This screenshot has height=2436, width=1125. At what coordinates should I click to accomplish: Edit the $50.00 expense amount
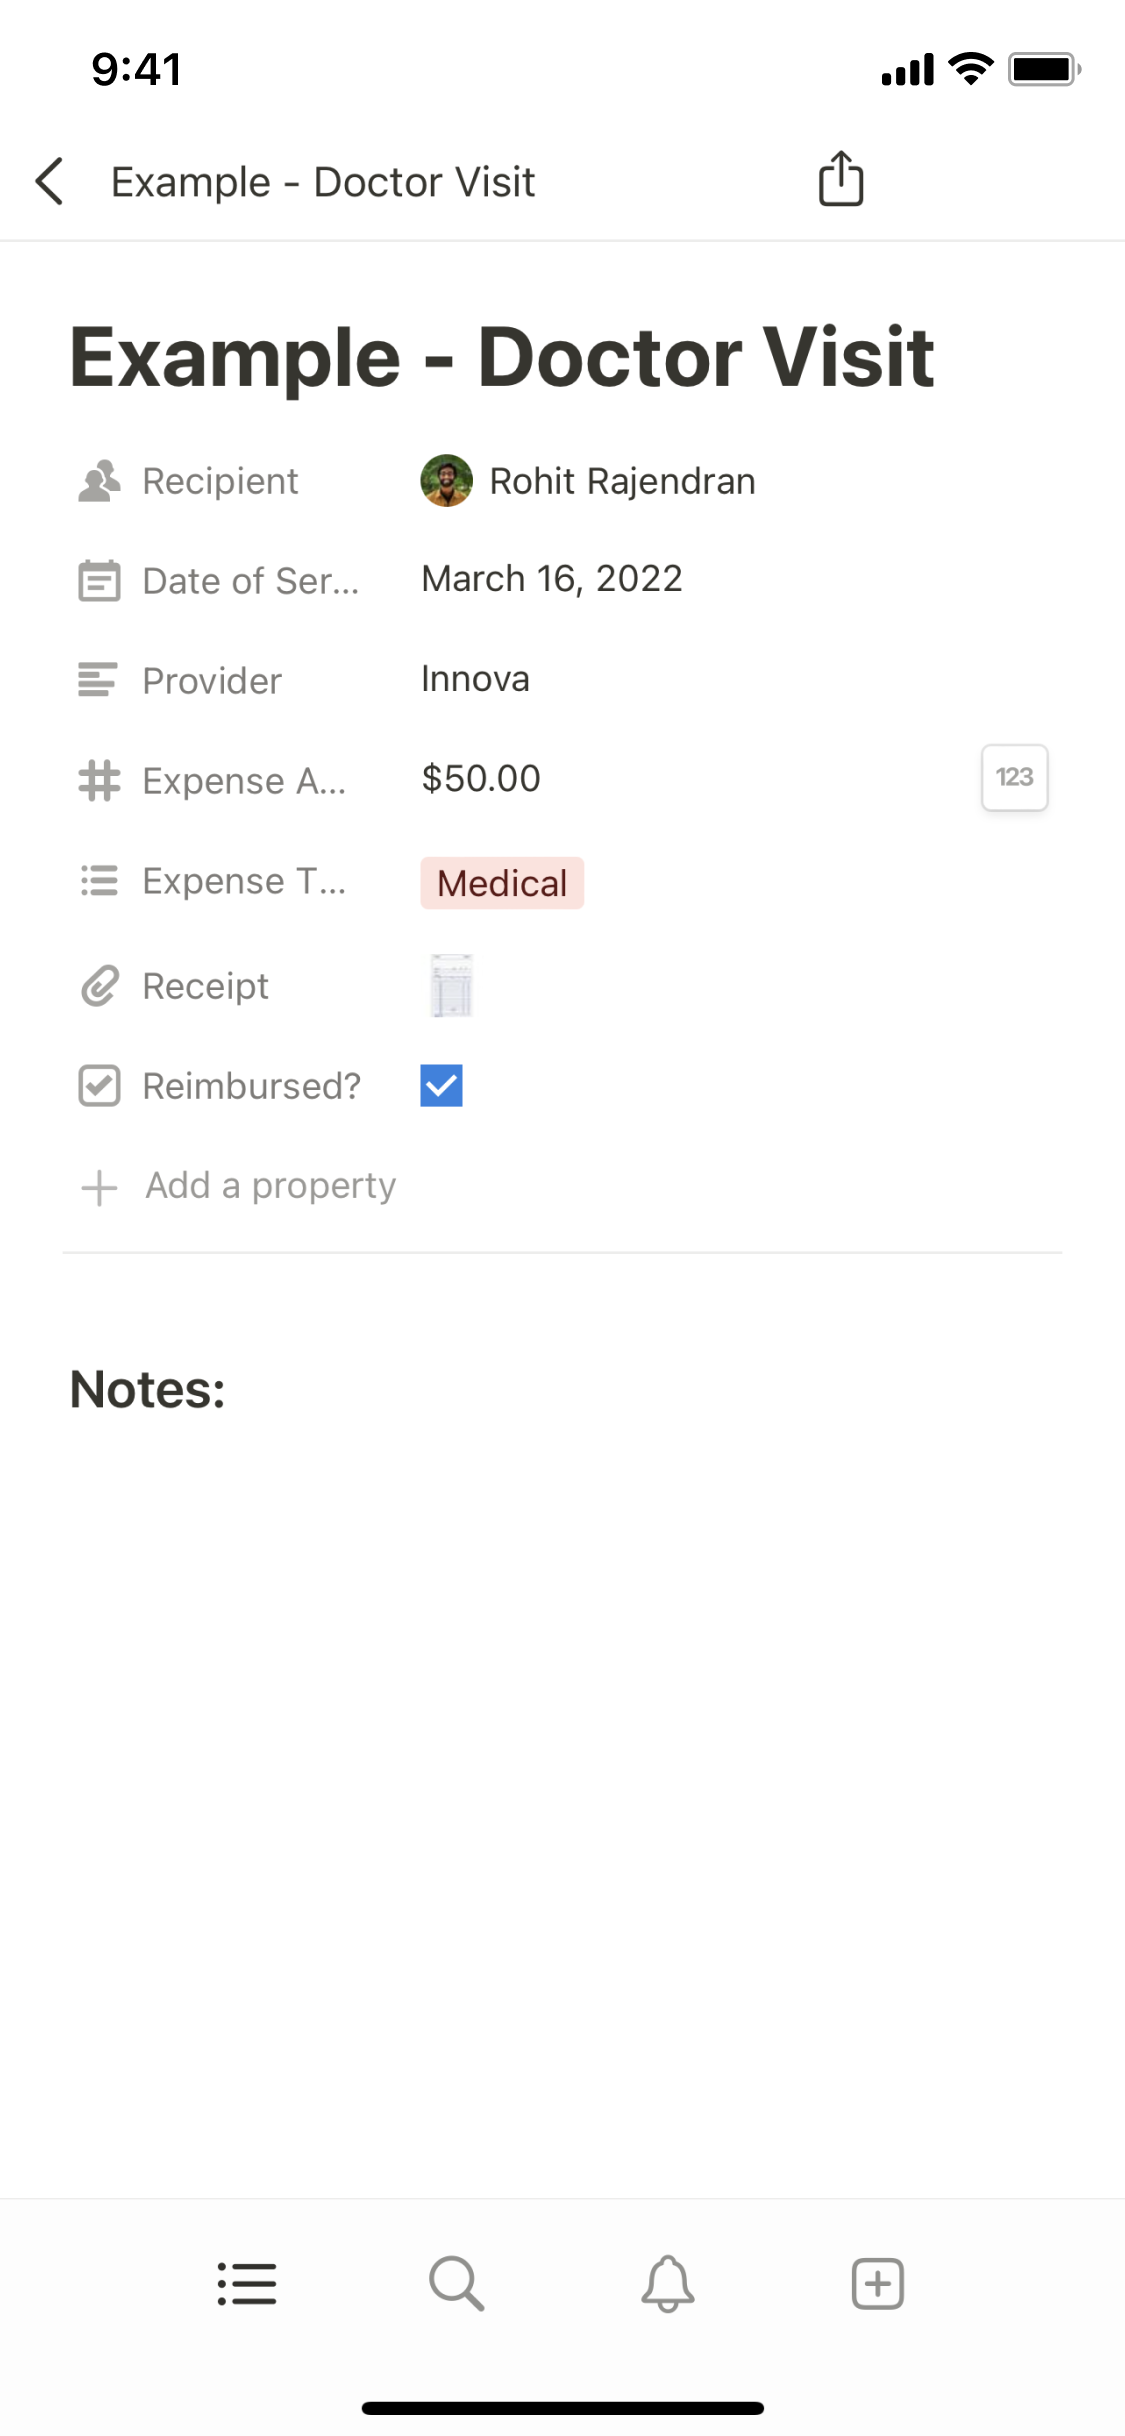point(481,779)
